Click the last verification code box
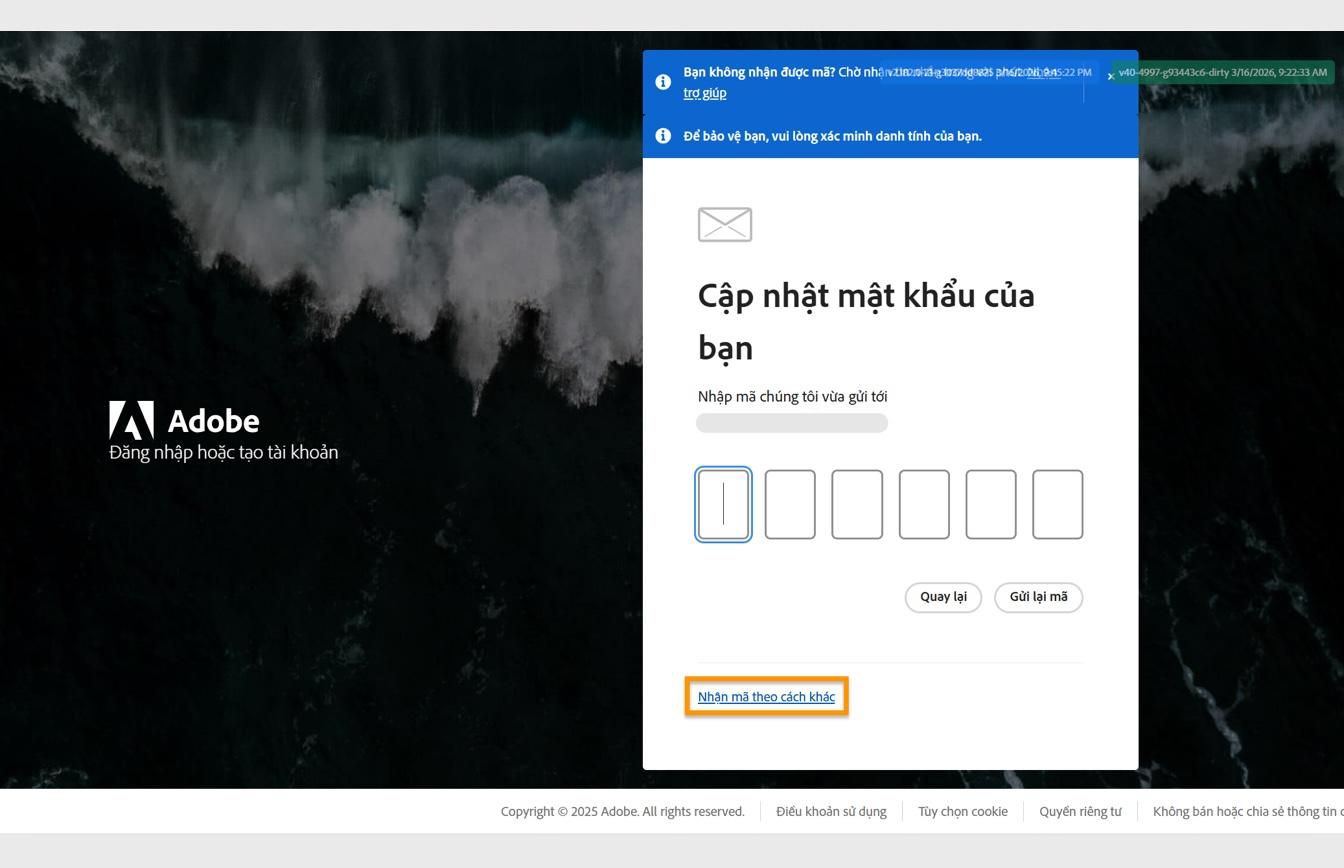The height and width of the screenshot is (868, 1344). (1058, 504)
